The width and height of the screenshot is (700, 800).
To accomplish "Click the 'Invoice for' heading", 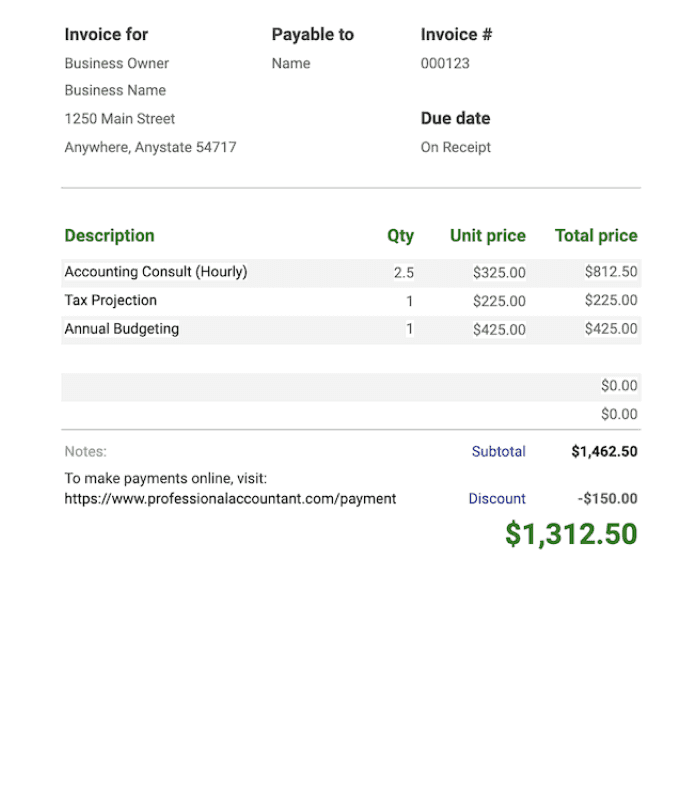I will 106,34.
